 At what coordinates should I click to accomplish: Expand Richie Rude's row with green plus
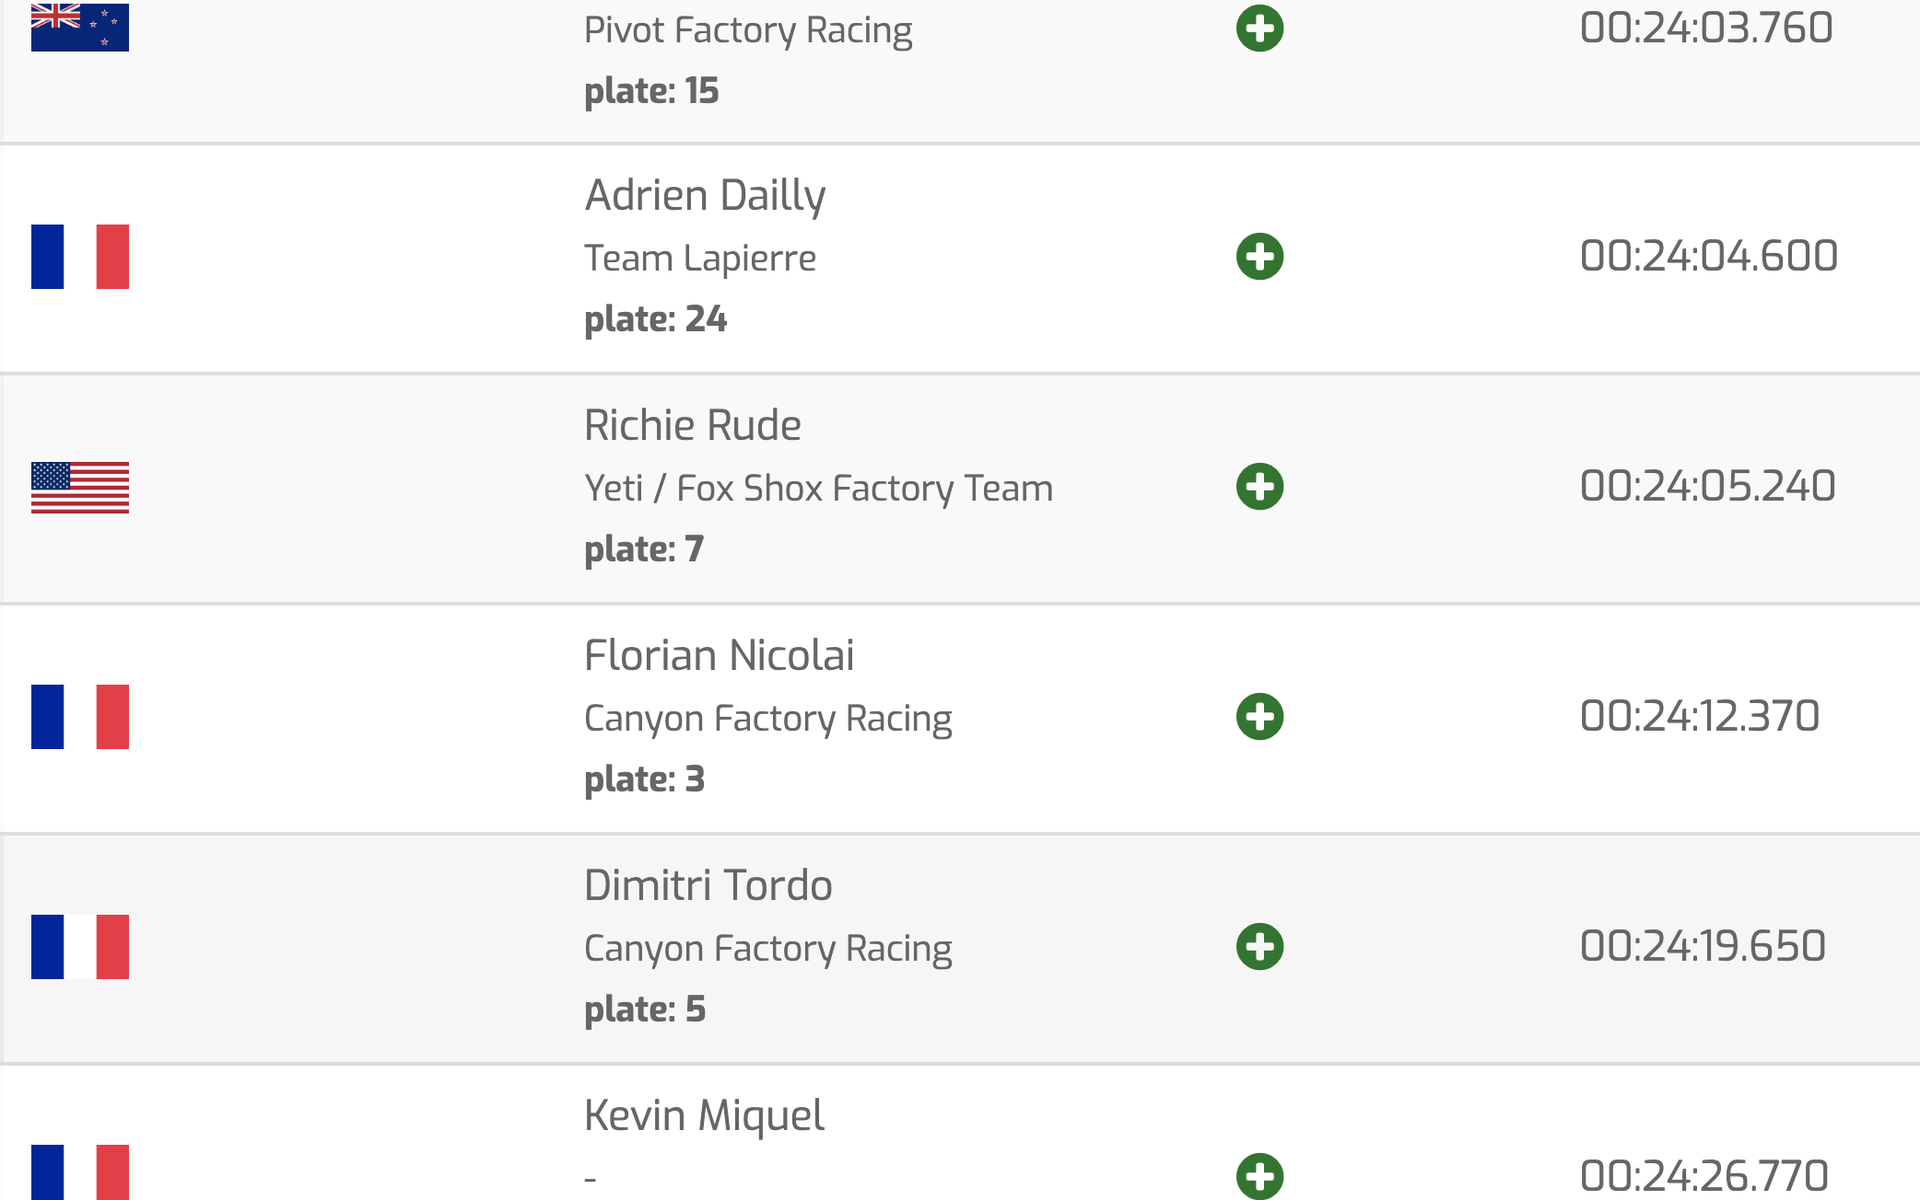[1260, 487]
